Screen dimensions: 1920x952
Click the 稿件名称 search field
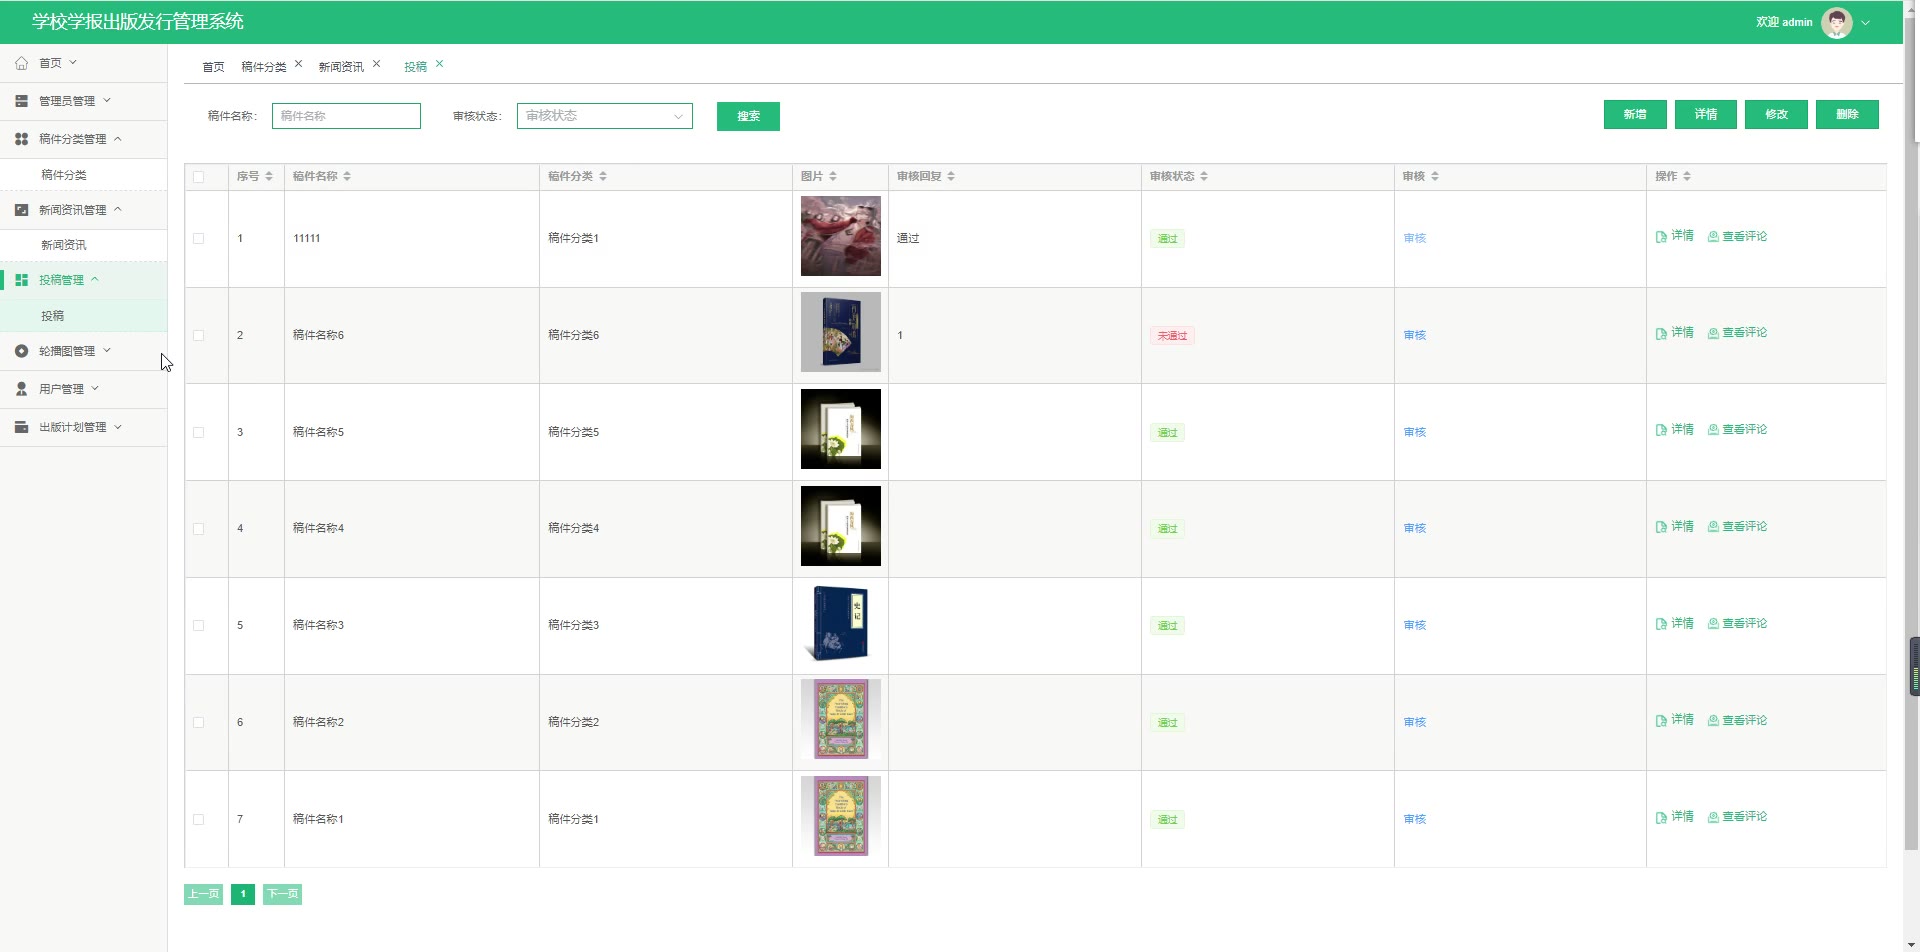(346, 116)
